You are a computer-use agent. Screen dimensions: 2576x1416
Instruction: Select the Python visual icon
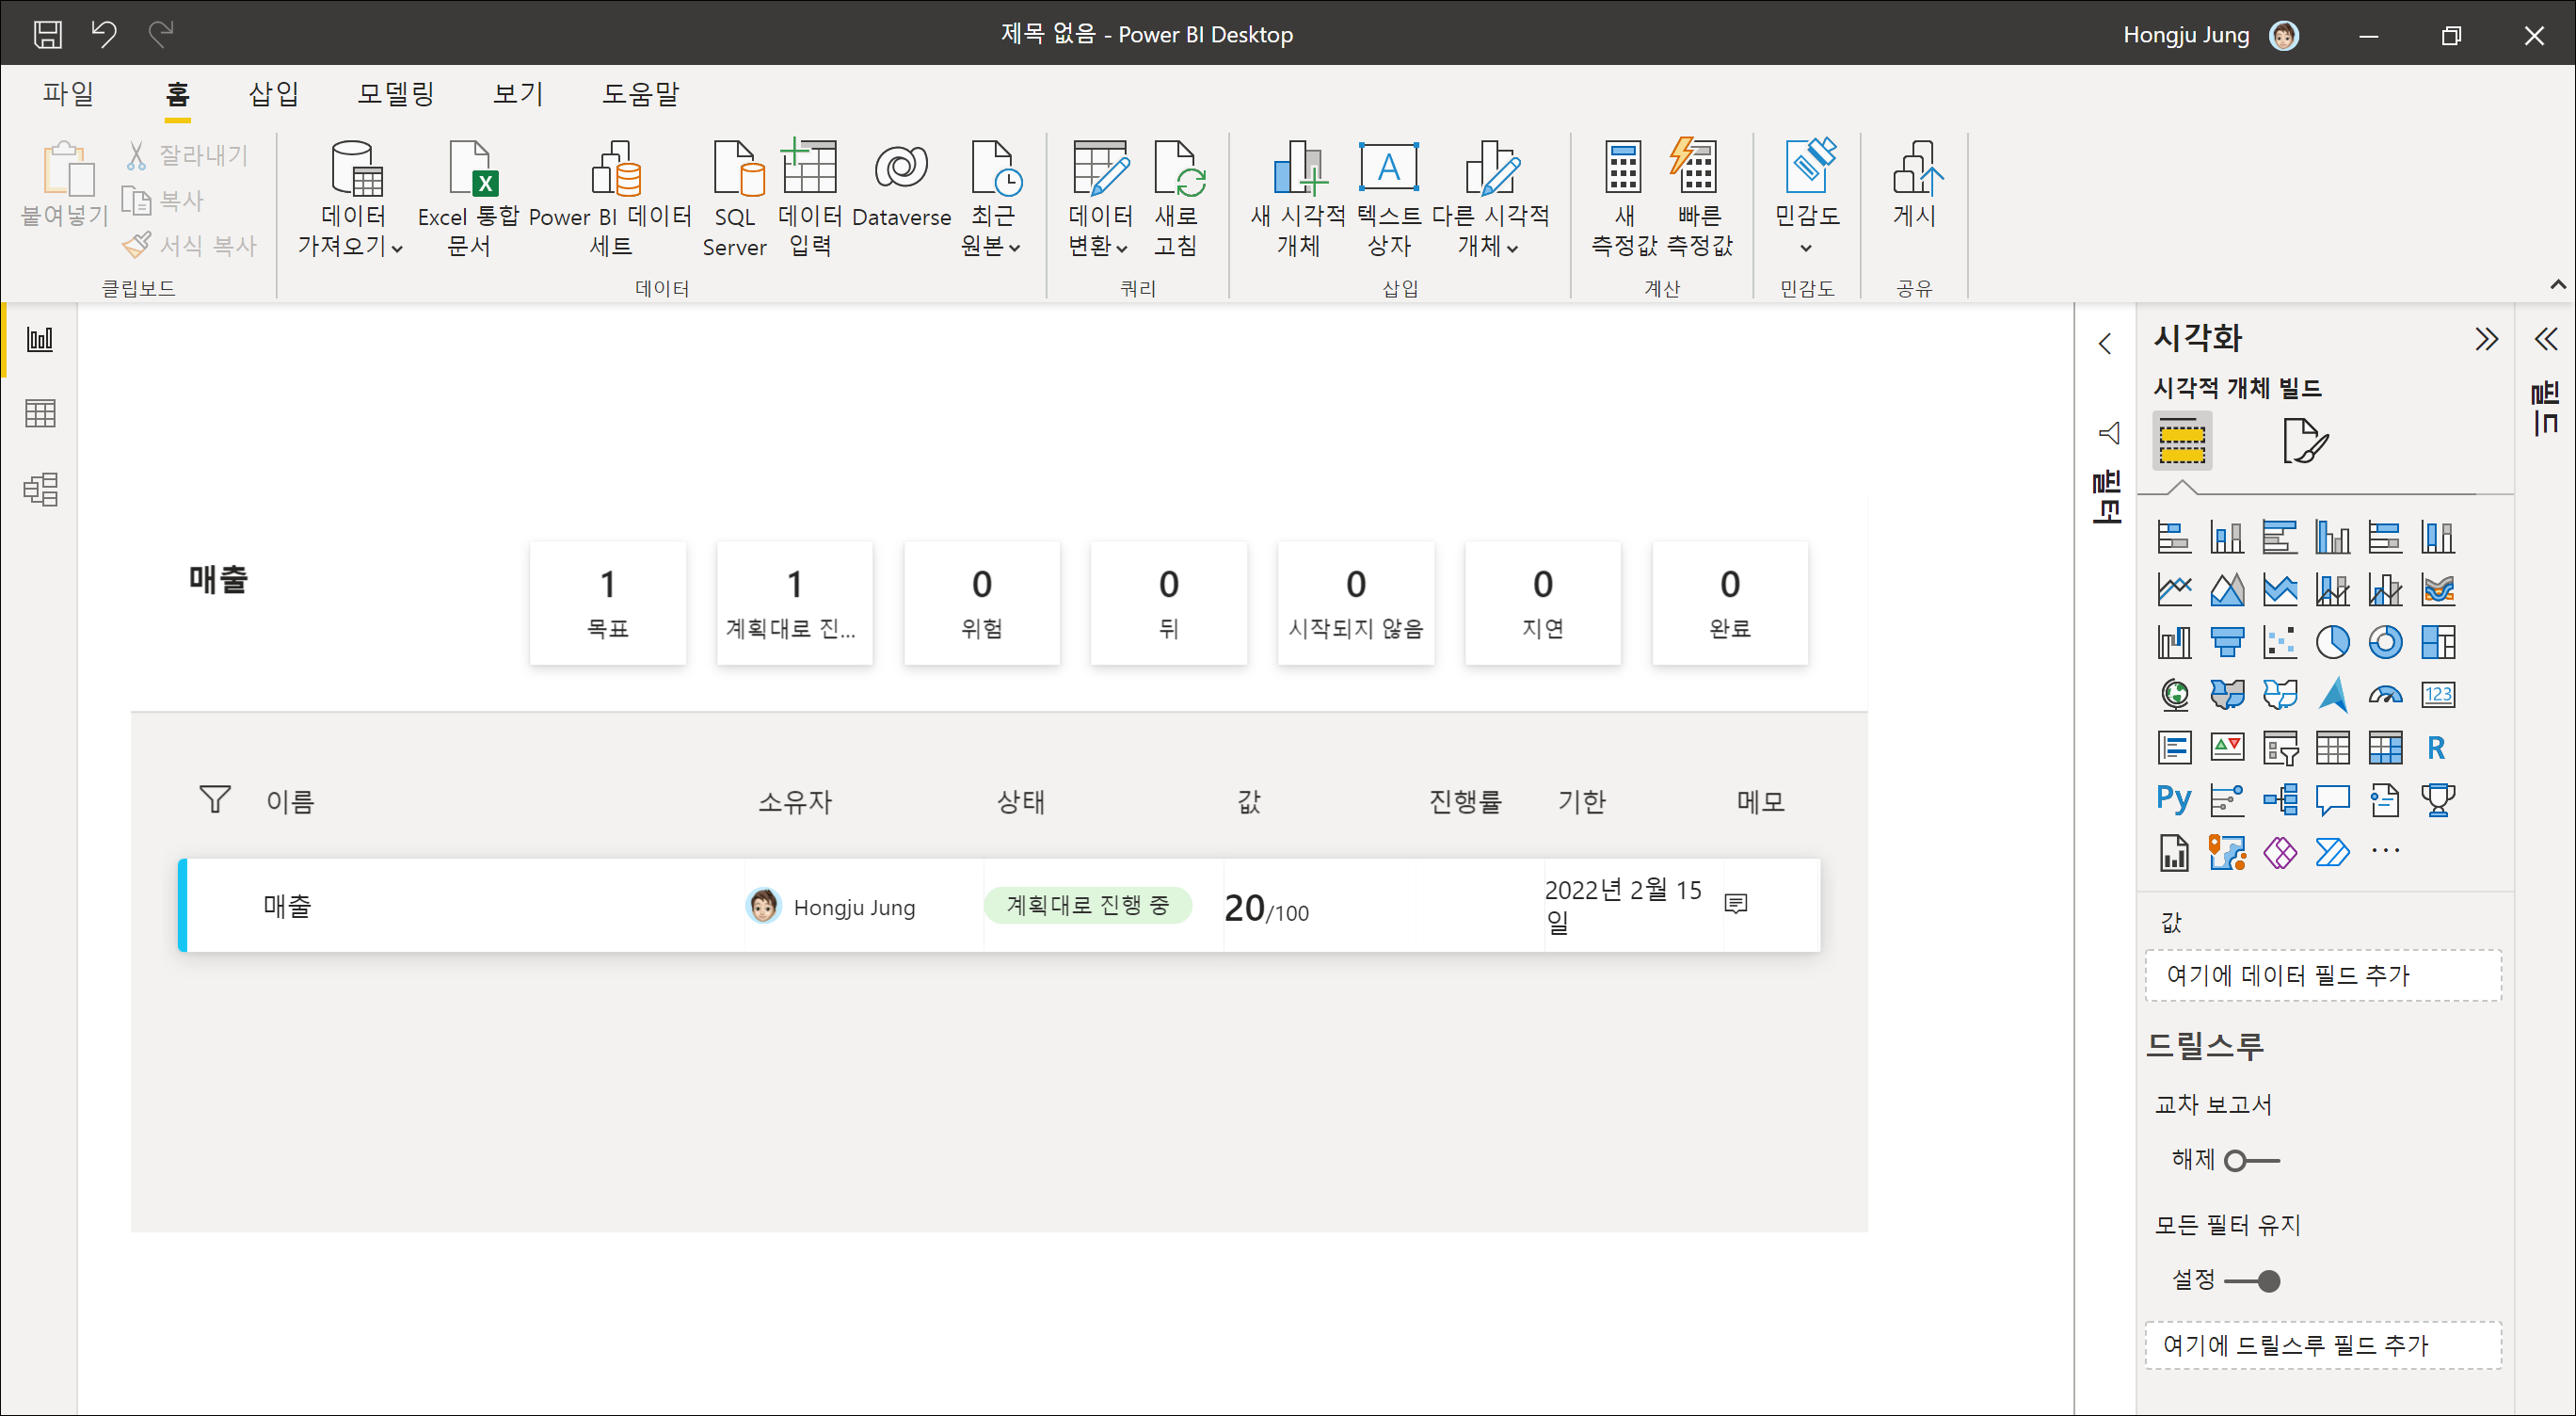tap(2174, 799)
